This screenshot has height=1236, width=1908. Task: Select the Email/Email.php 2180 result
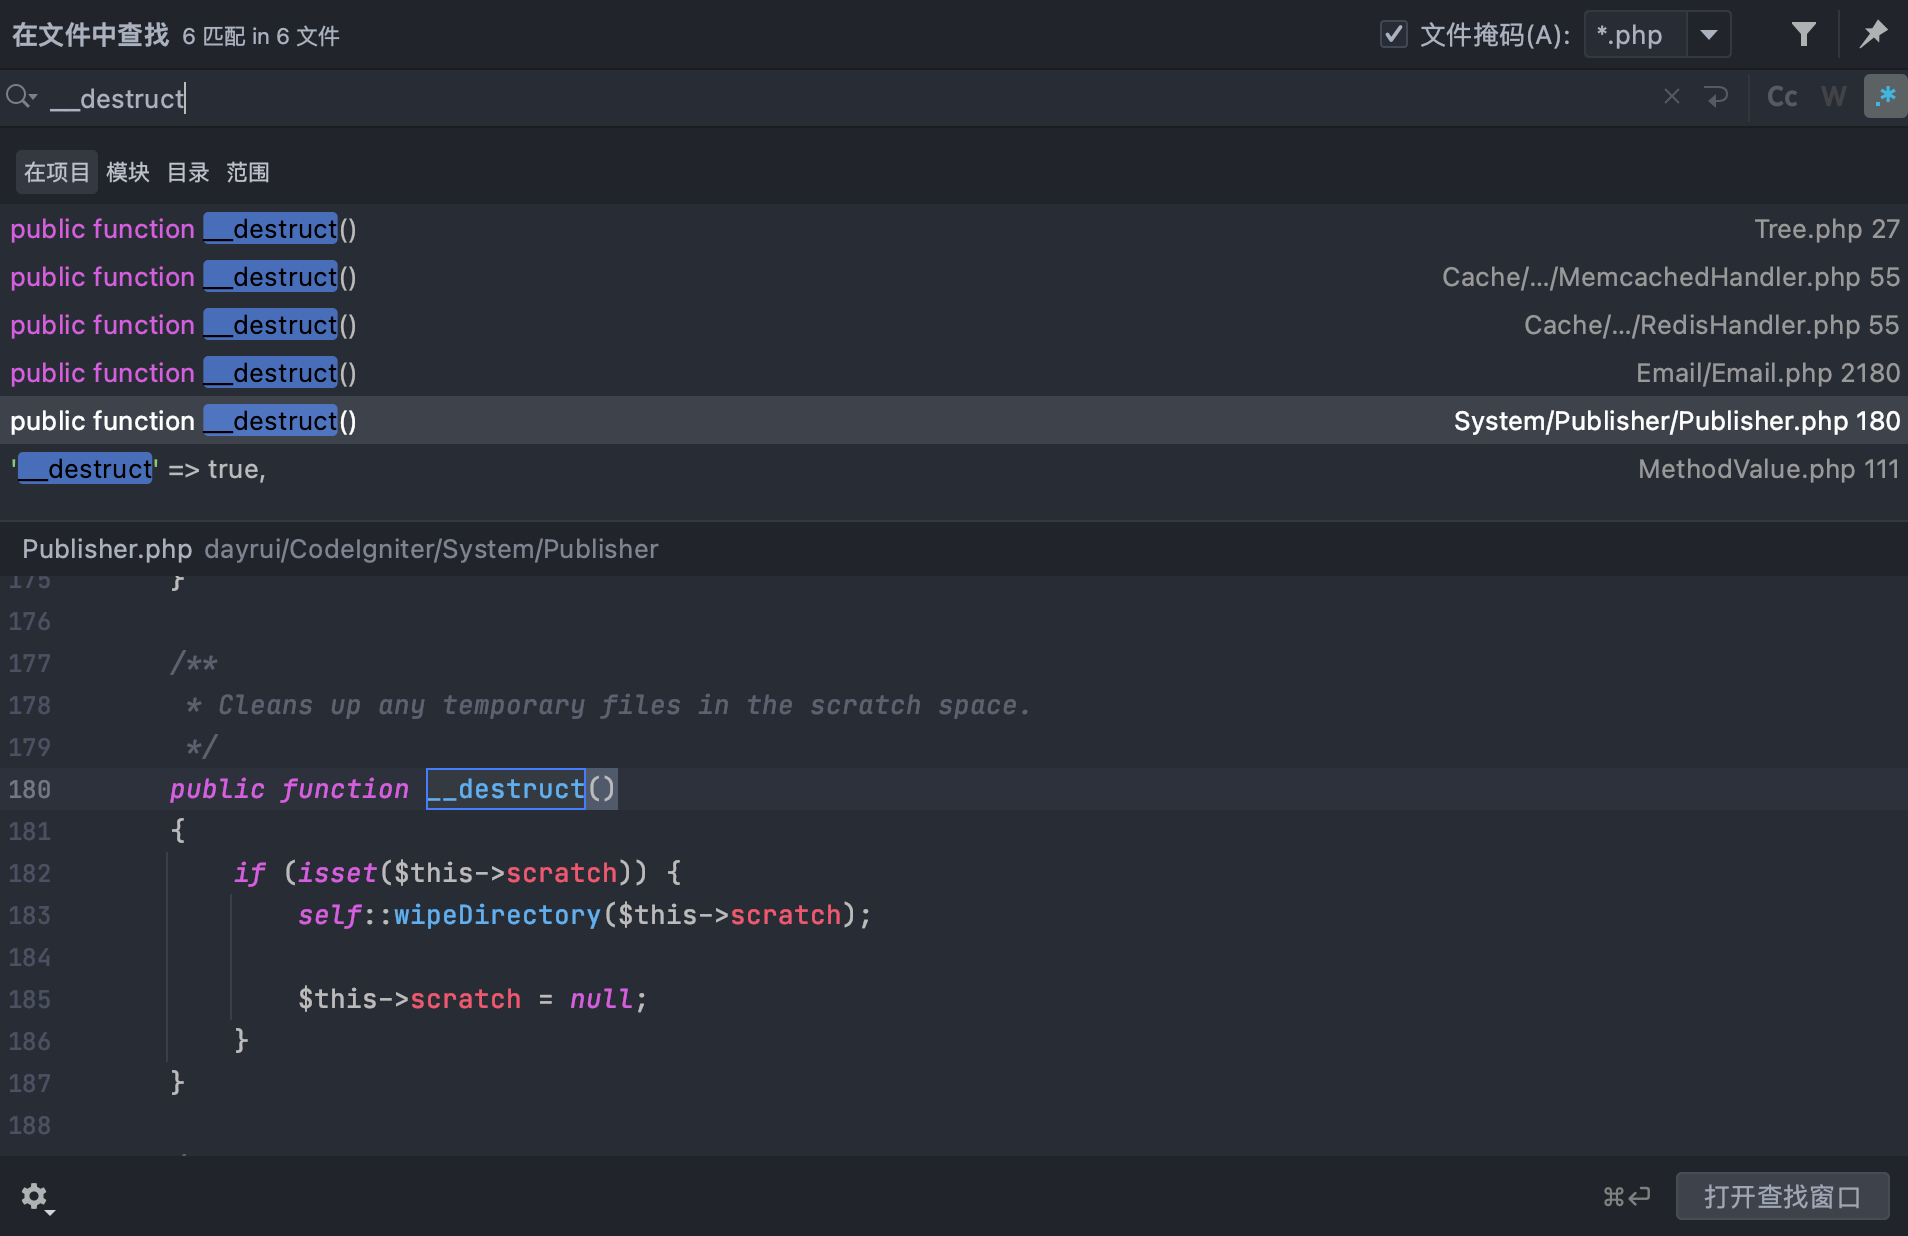(954, 373)
